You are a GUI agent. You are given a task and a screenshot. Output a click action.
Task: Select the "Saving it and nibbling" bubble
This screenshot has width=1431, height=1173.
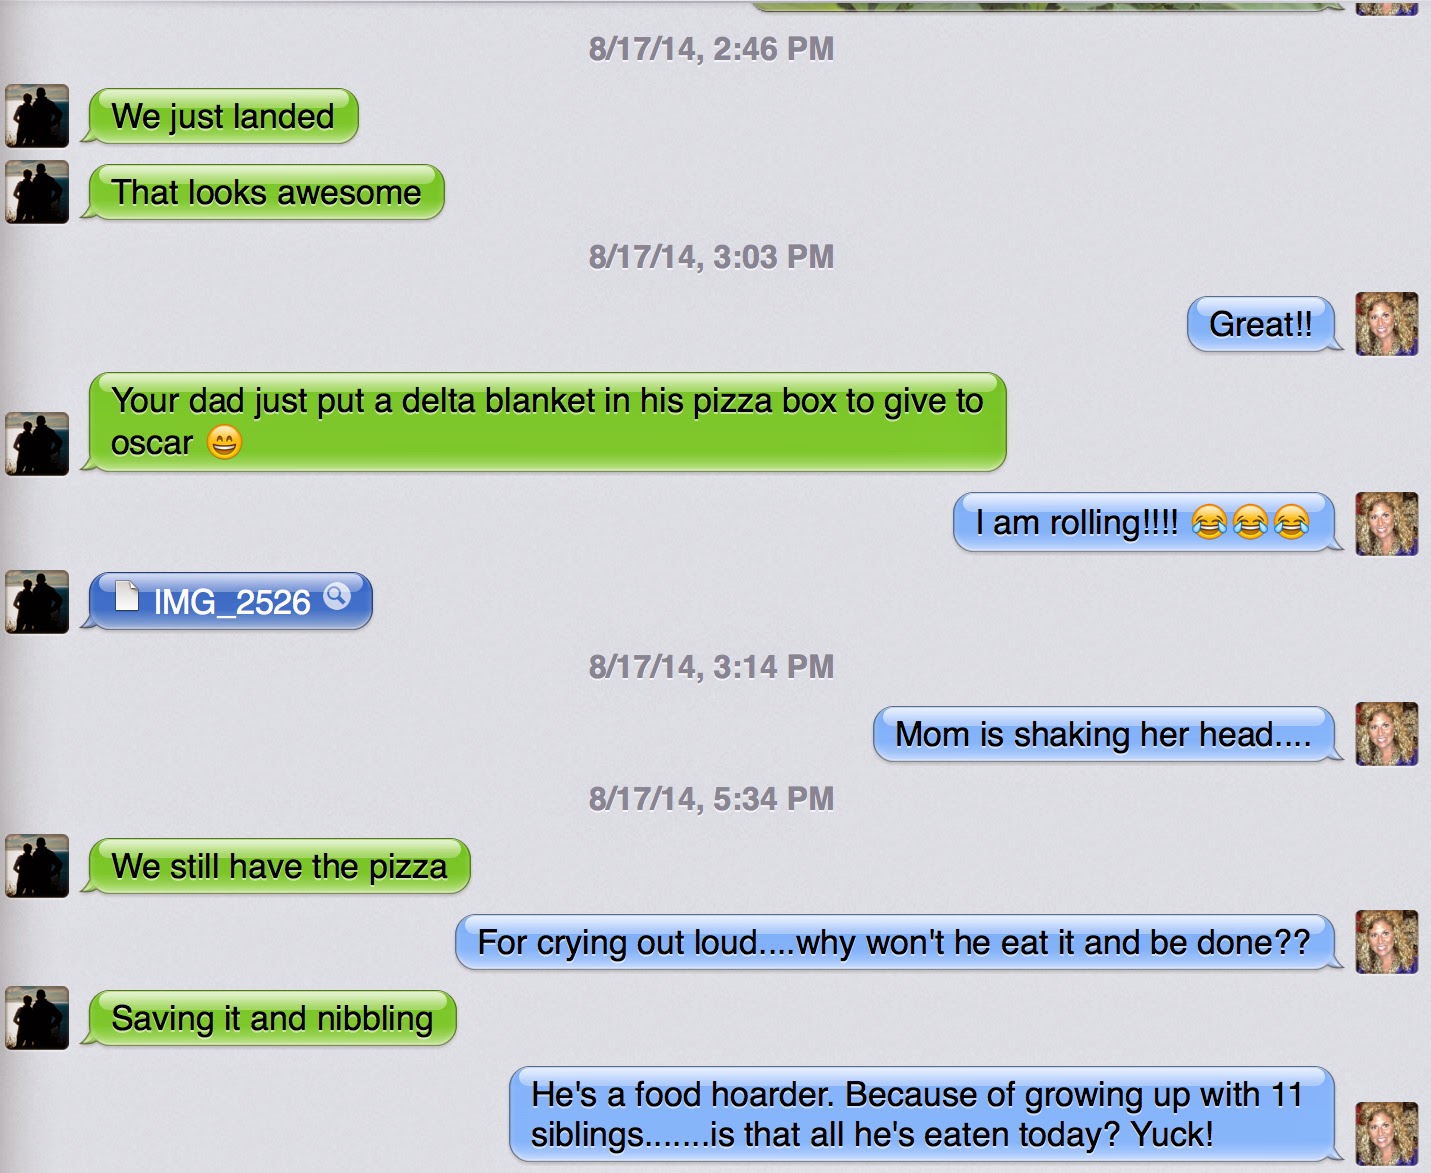coord(272,1018)
